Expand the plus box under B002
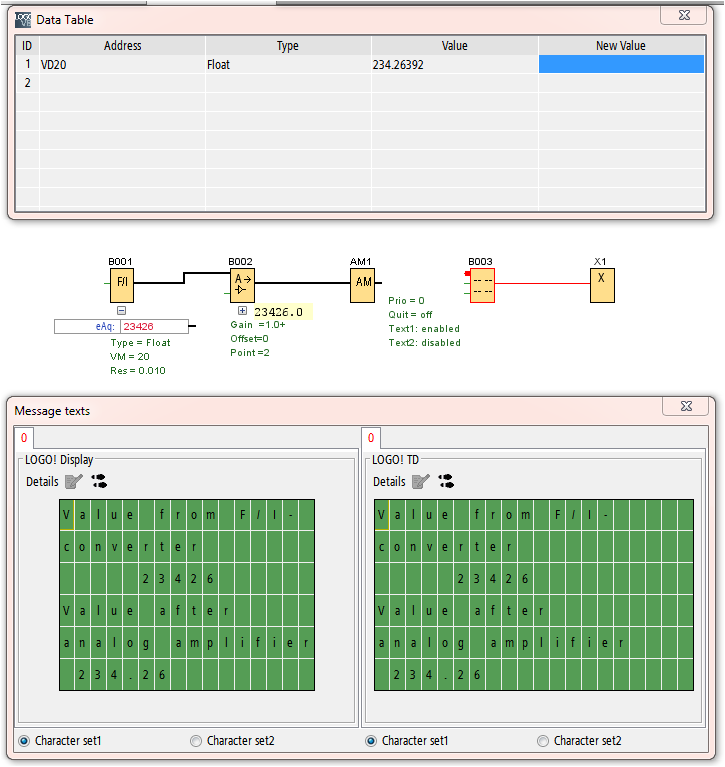Screen dimensions: 725x767 coord(242,312)
